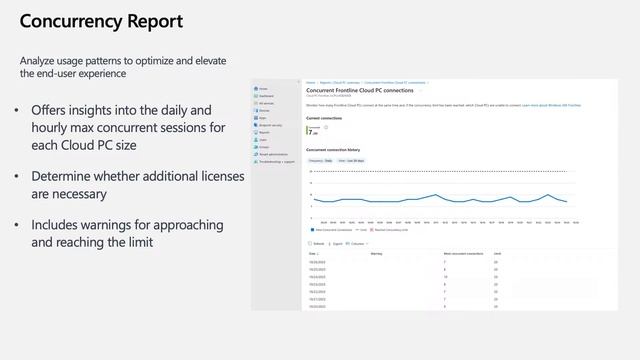This screenshot has width=640, height=360.
Task: Open the Troubleshooting + support menu label
Action: [x=277, y=162]
